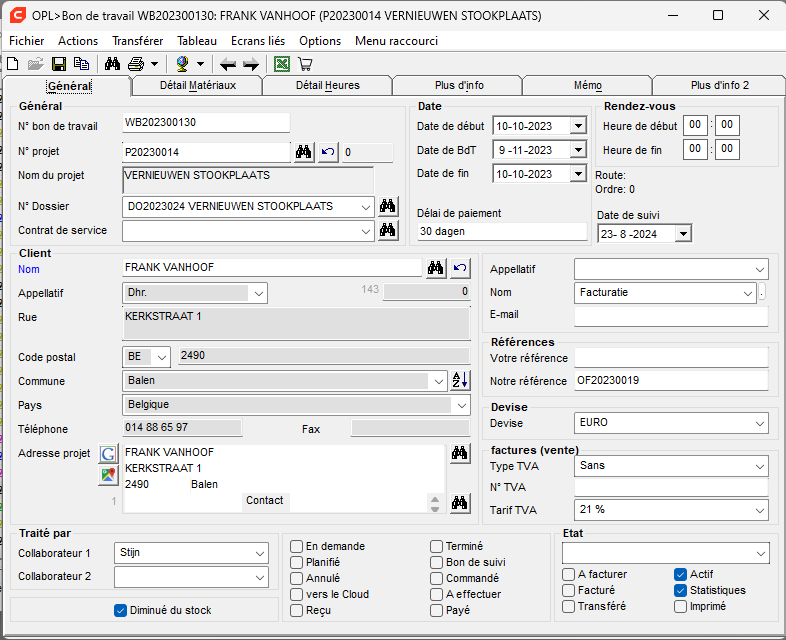Screen dimensions: 786x640
Task: Click the blue Nom client link
Action: [29, 269]
